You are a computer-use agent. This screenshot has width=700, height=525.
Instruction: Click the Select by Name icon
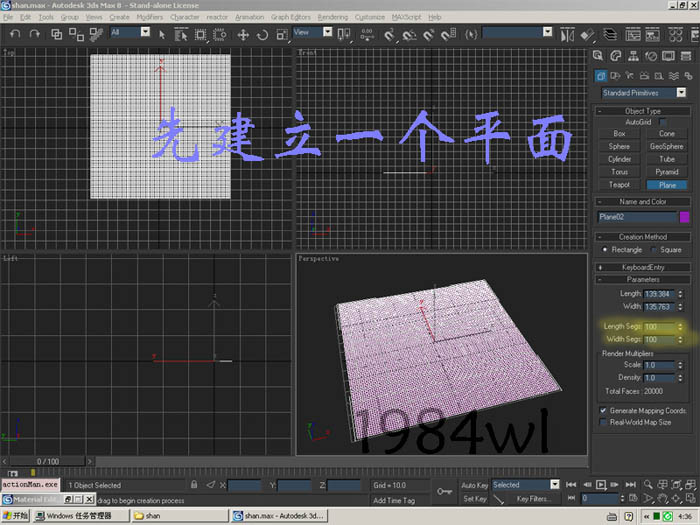(181, 34)
